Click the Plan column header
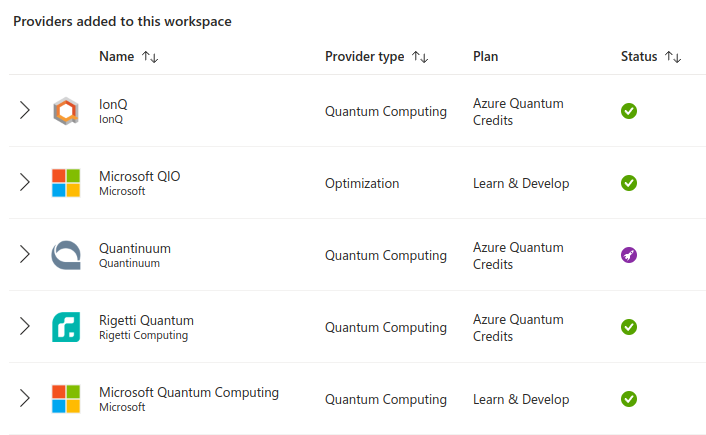Image resolution: width=706 pixels, height=435 pixels. click(485, 56)
